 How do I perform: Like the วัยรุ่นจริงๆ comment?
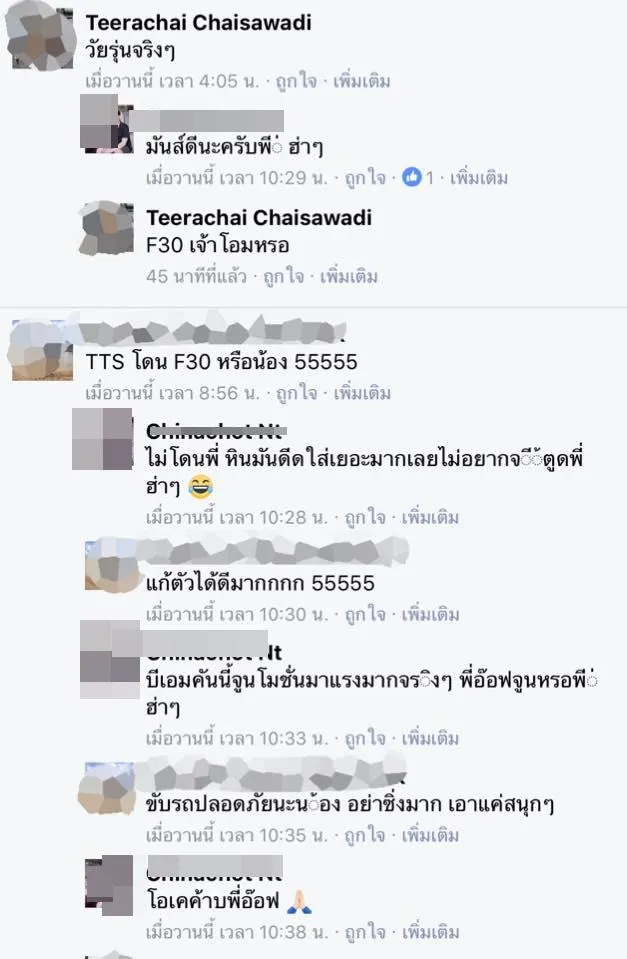[x=296, y=81]
